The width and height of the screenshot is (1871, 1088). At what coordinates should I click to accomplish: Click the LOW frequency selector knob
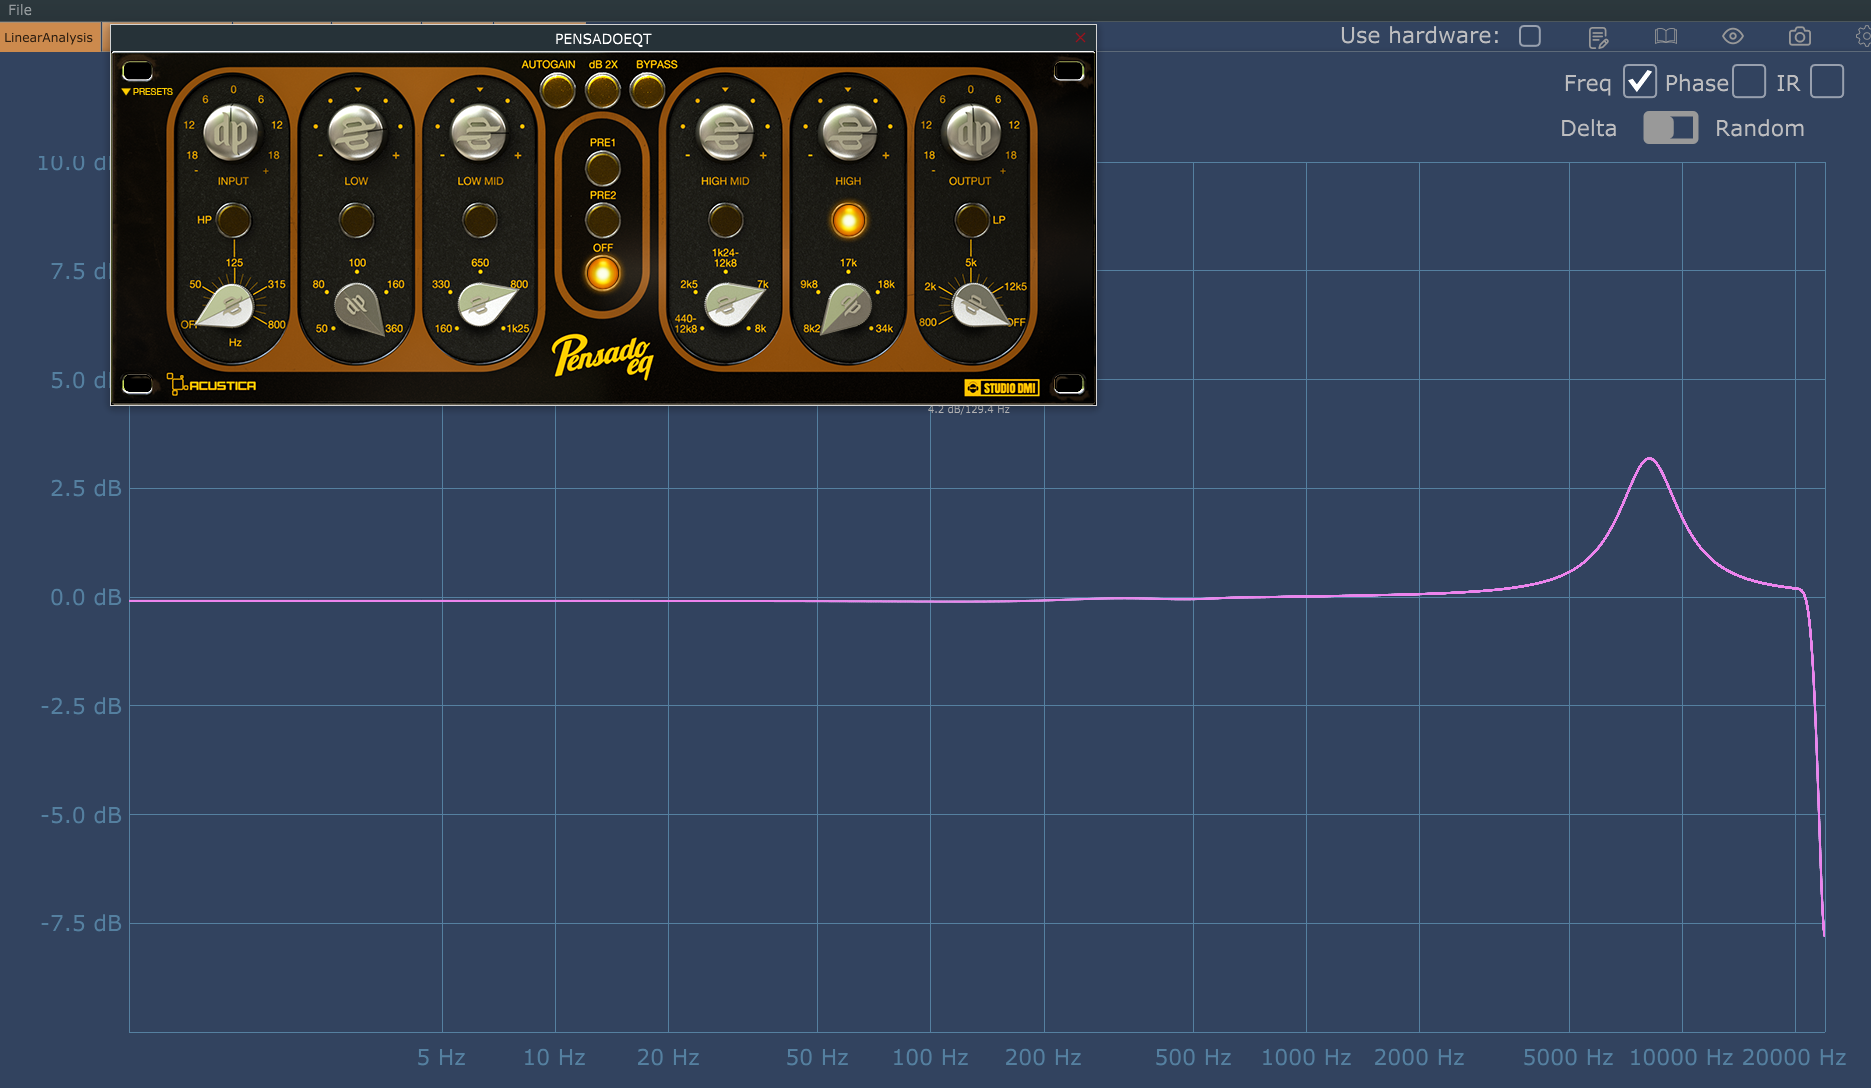click(358, 308)
